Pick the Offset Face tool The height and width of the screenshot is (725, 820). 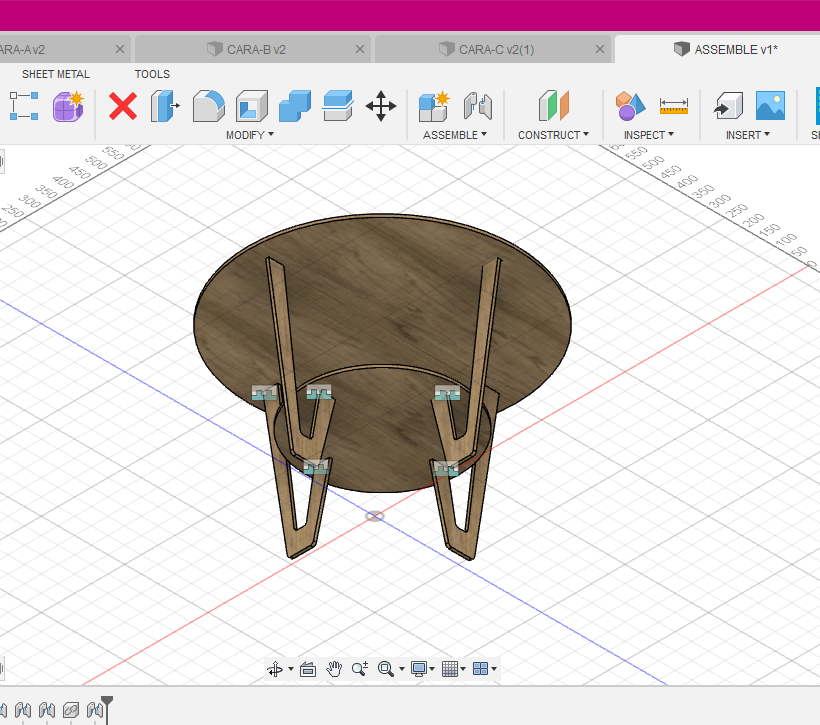(x=338, y=106)
